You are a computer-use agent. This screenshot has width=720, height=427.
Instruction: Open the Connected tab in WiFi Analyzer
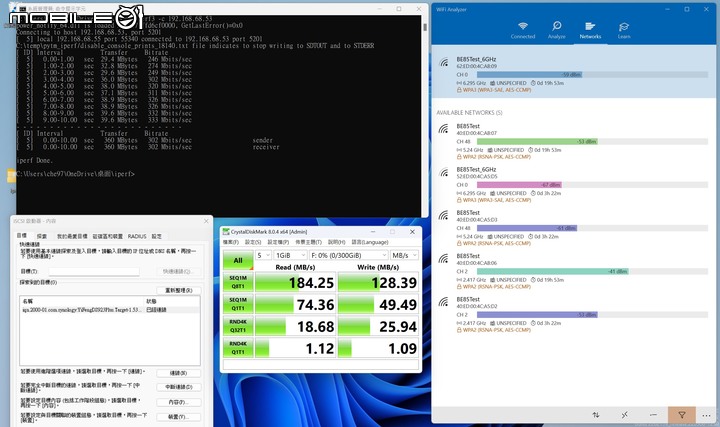click(x=523, y=29)
